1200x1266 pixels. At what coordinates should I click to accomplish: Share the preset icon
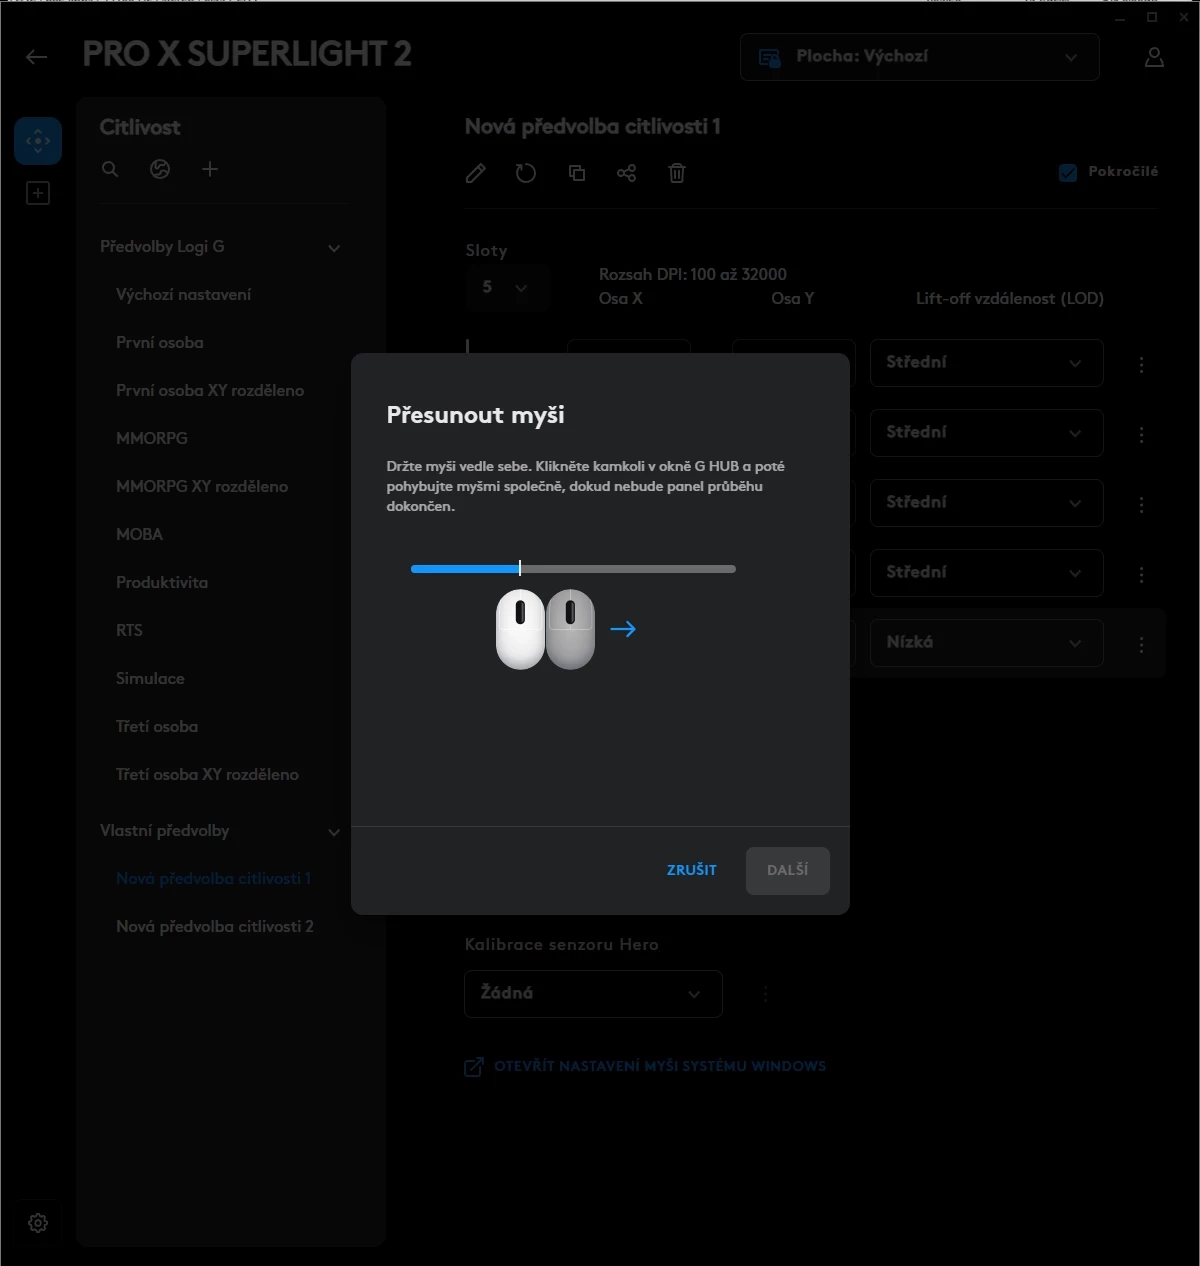coord(626,173)
